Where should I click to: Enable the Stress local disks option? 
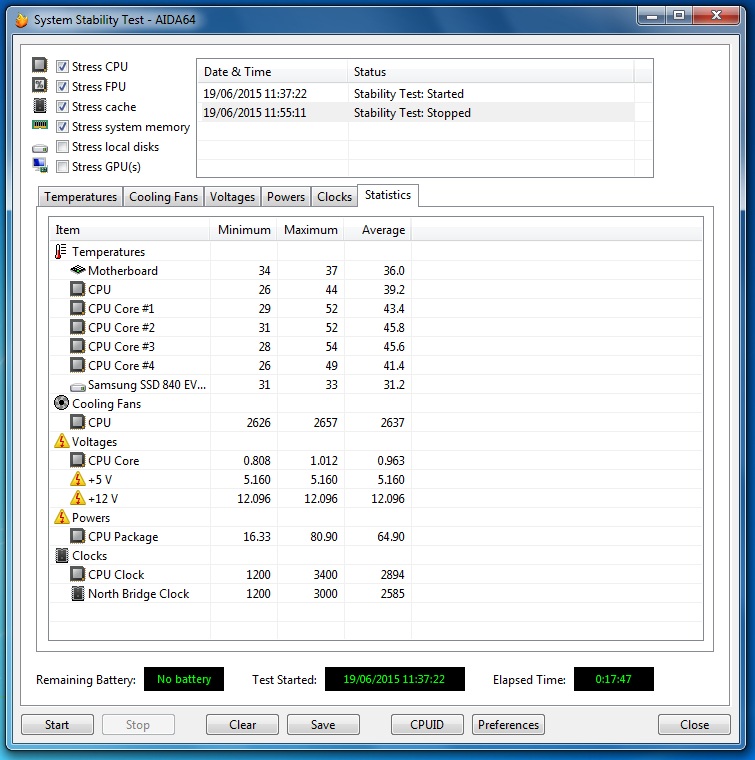(x=63, y=147)
